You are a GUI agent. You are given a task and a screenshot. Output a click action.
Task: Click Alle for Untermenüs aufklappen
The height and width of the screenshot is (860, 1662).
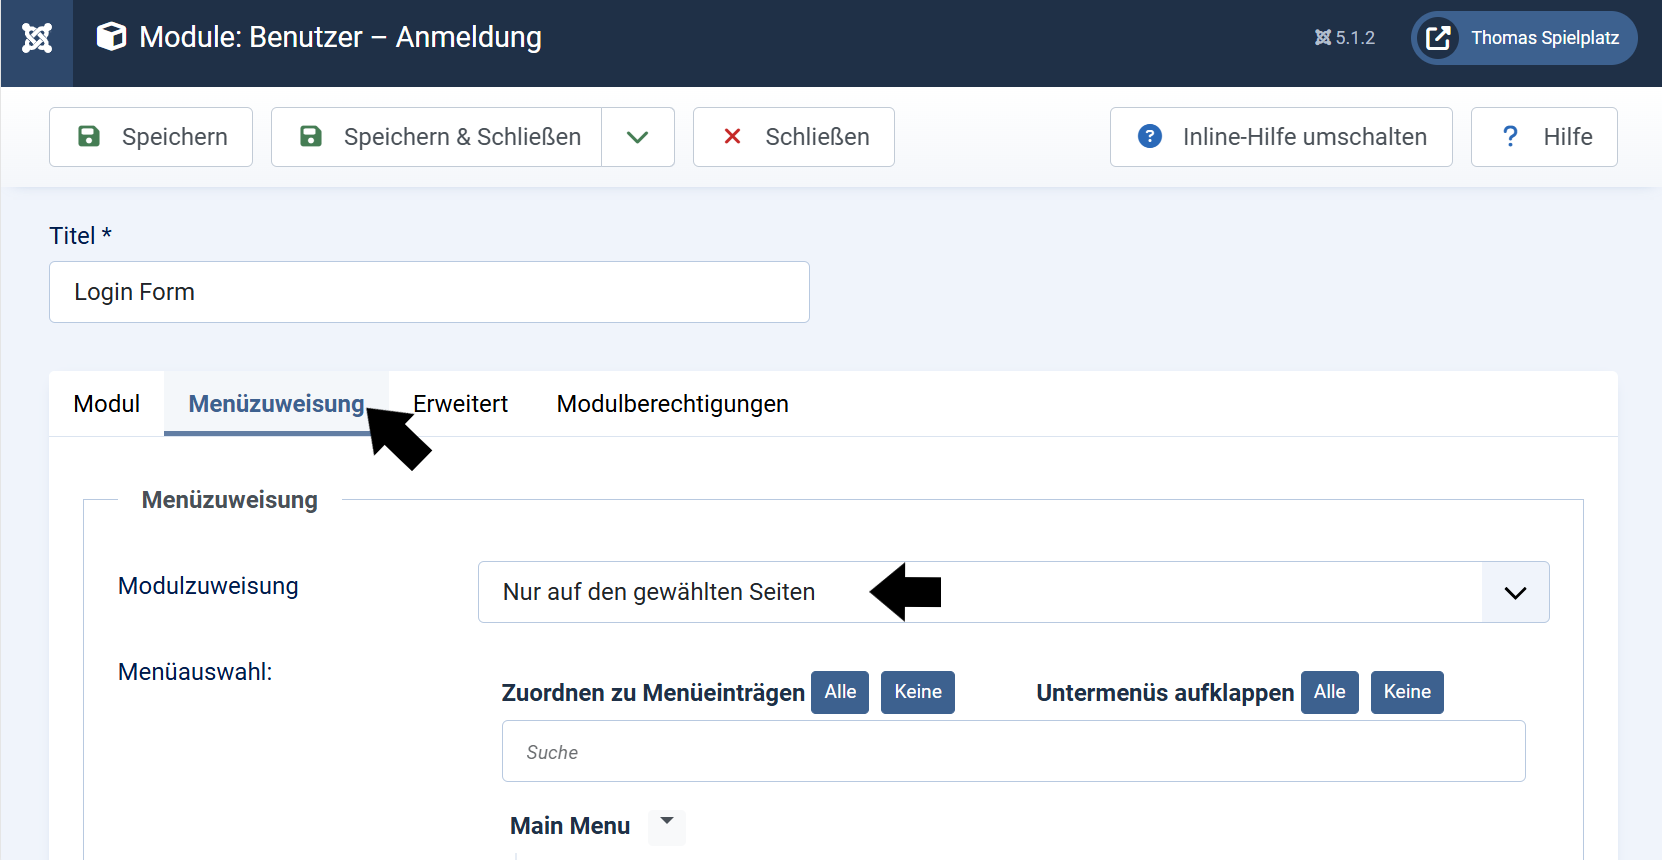point(1330,692)
